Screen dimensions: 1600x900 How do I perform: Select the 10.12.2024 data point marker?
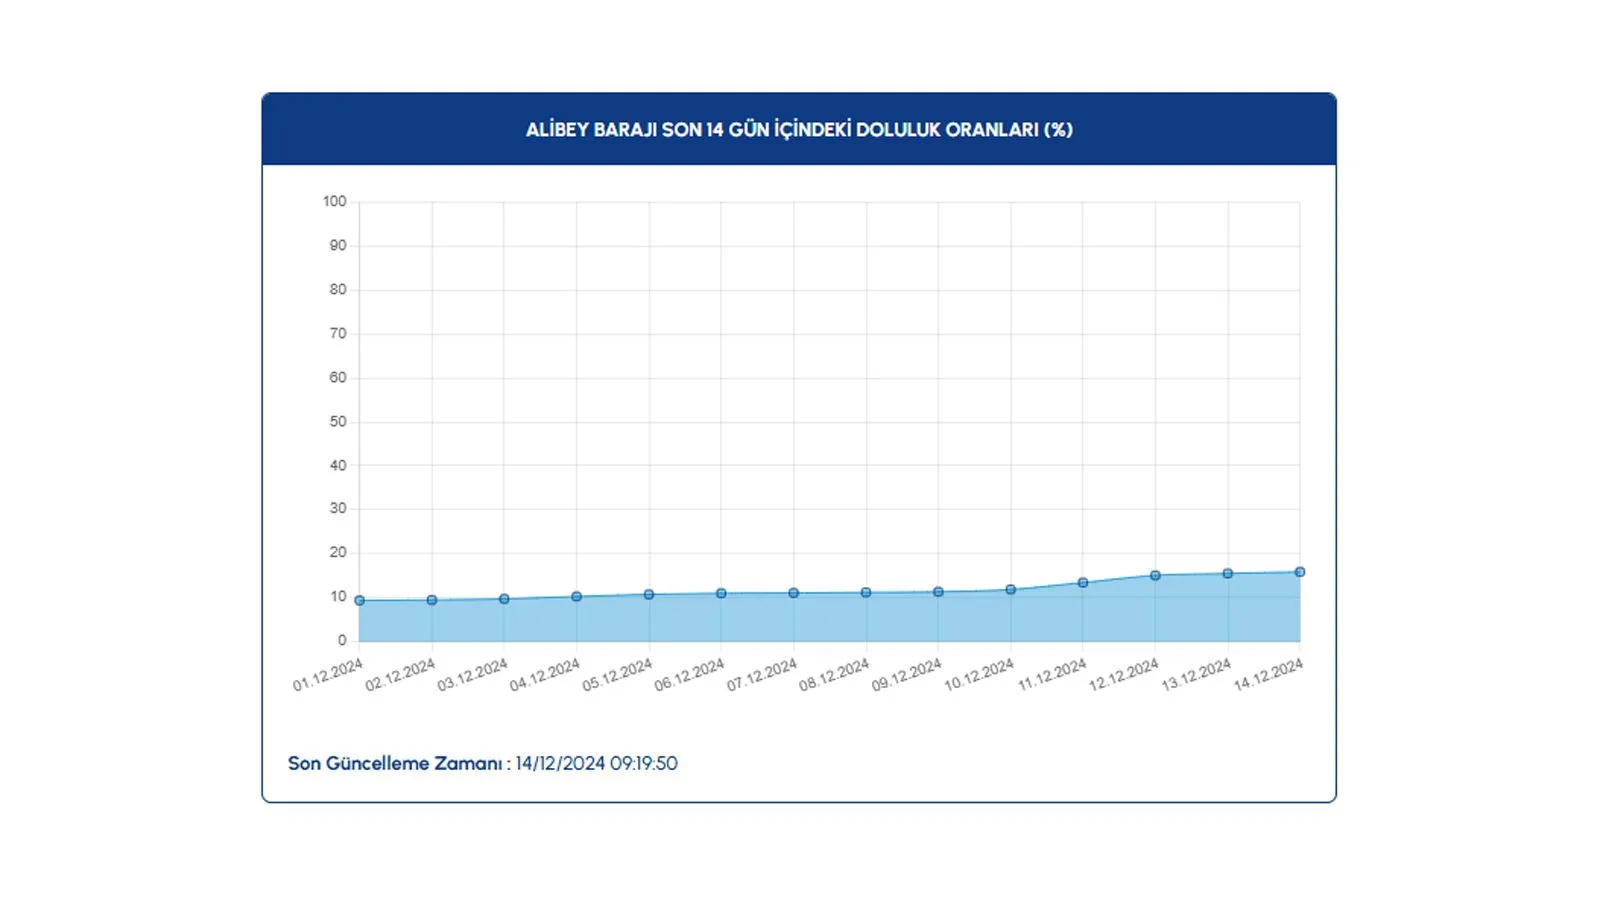click(x=1011, y=590)
